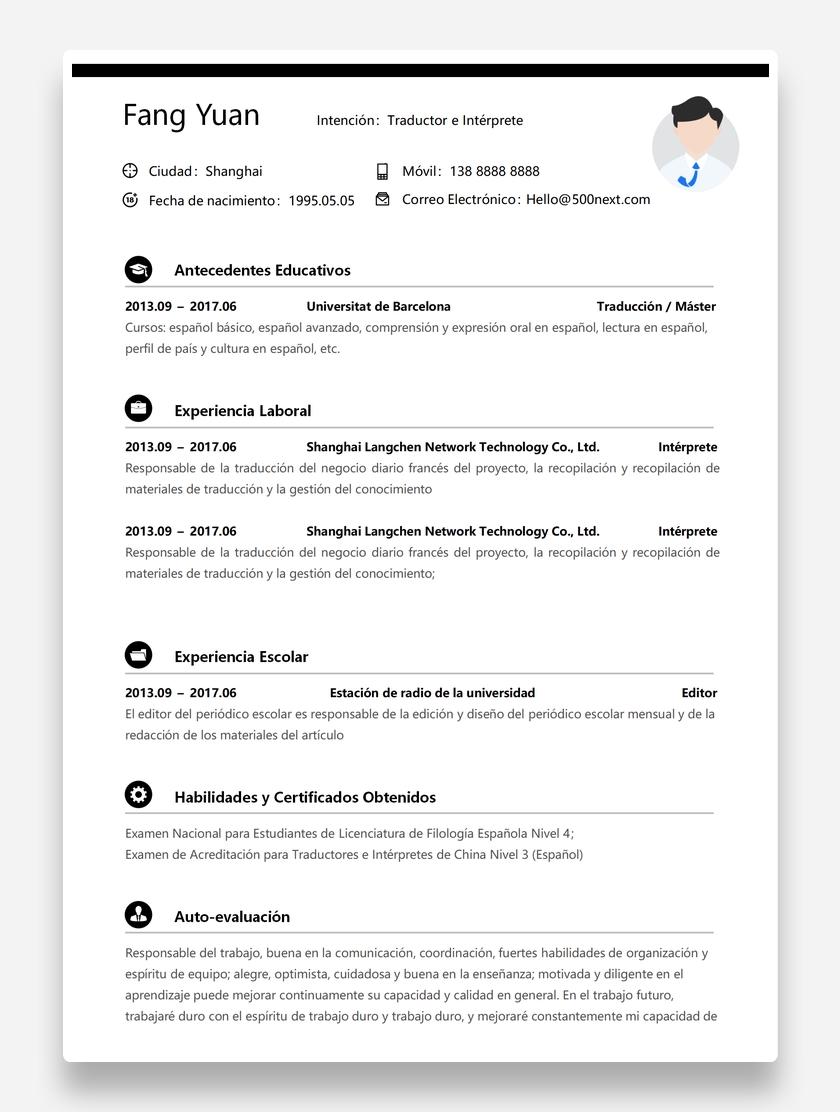Click the Experiencia Laboral section heading
This screenshot has width=840, height=1112.
242,410
